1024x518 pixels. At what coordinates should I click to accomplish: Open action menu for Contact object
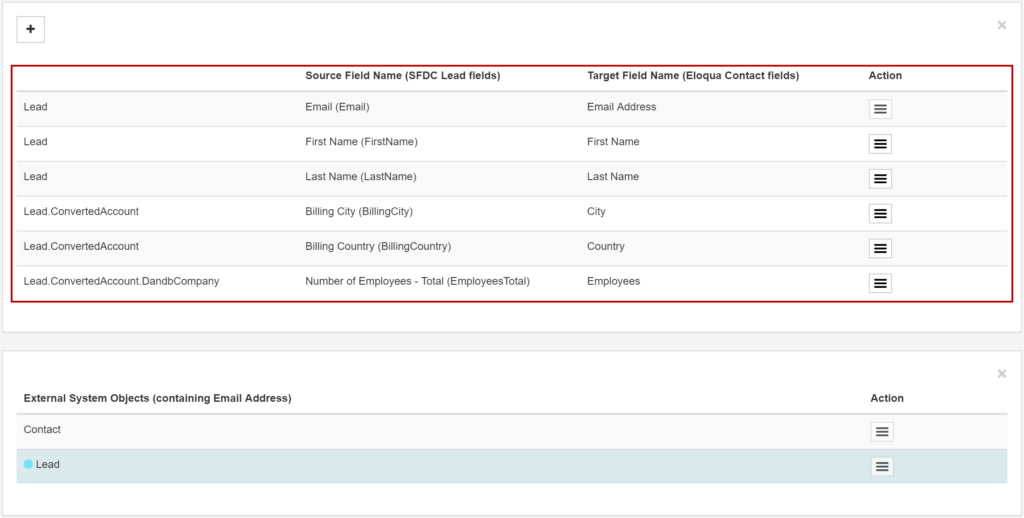(x=881, y=432)
